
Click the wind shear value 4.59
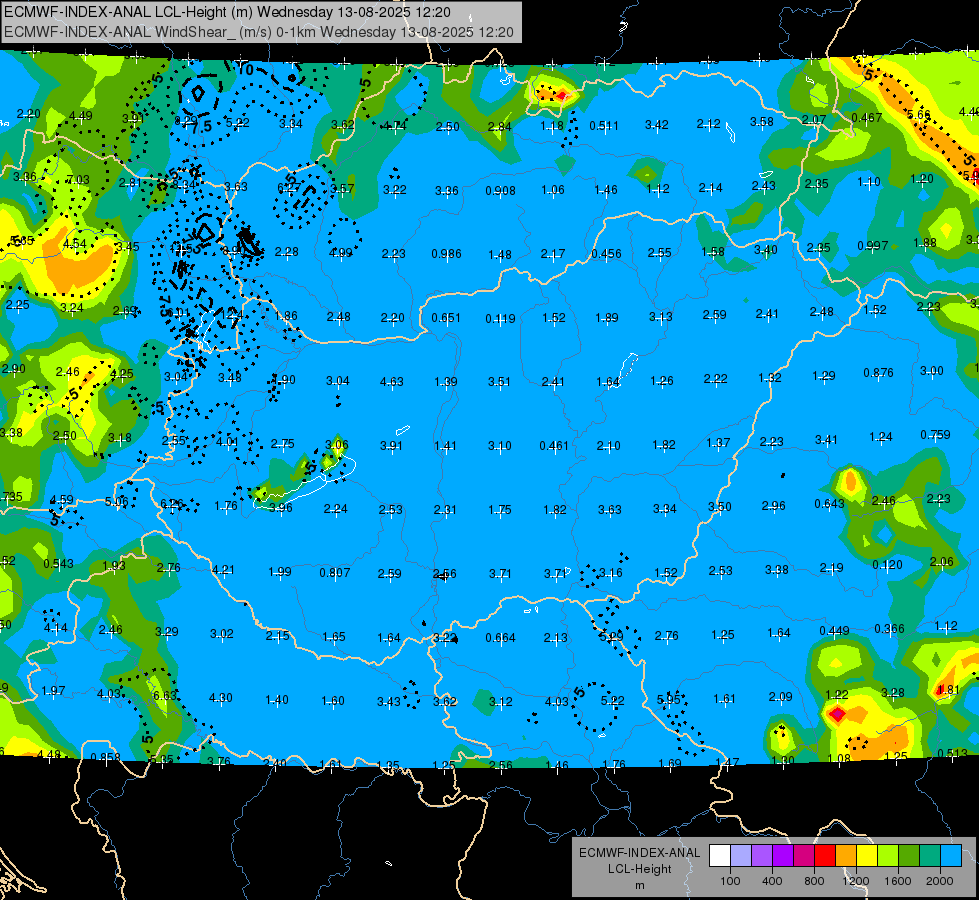pos(62,500)
